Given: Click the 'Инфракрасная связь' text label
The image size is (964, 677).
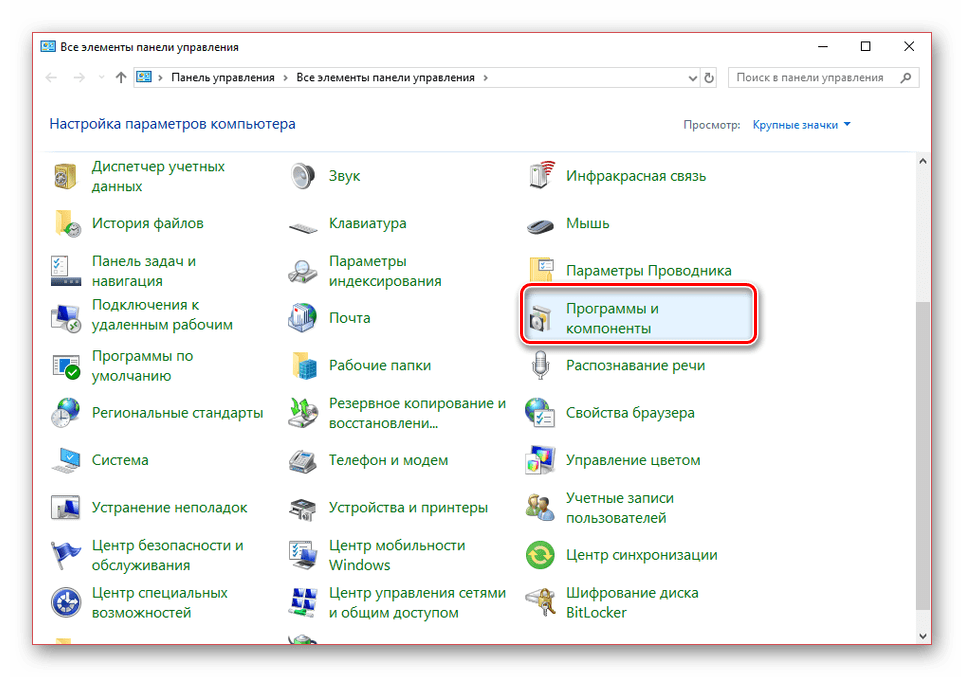Looking at the screenshot, I should tap(636, 176).
